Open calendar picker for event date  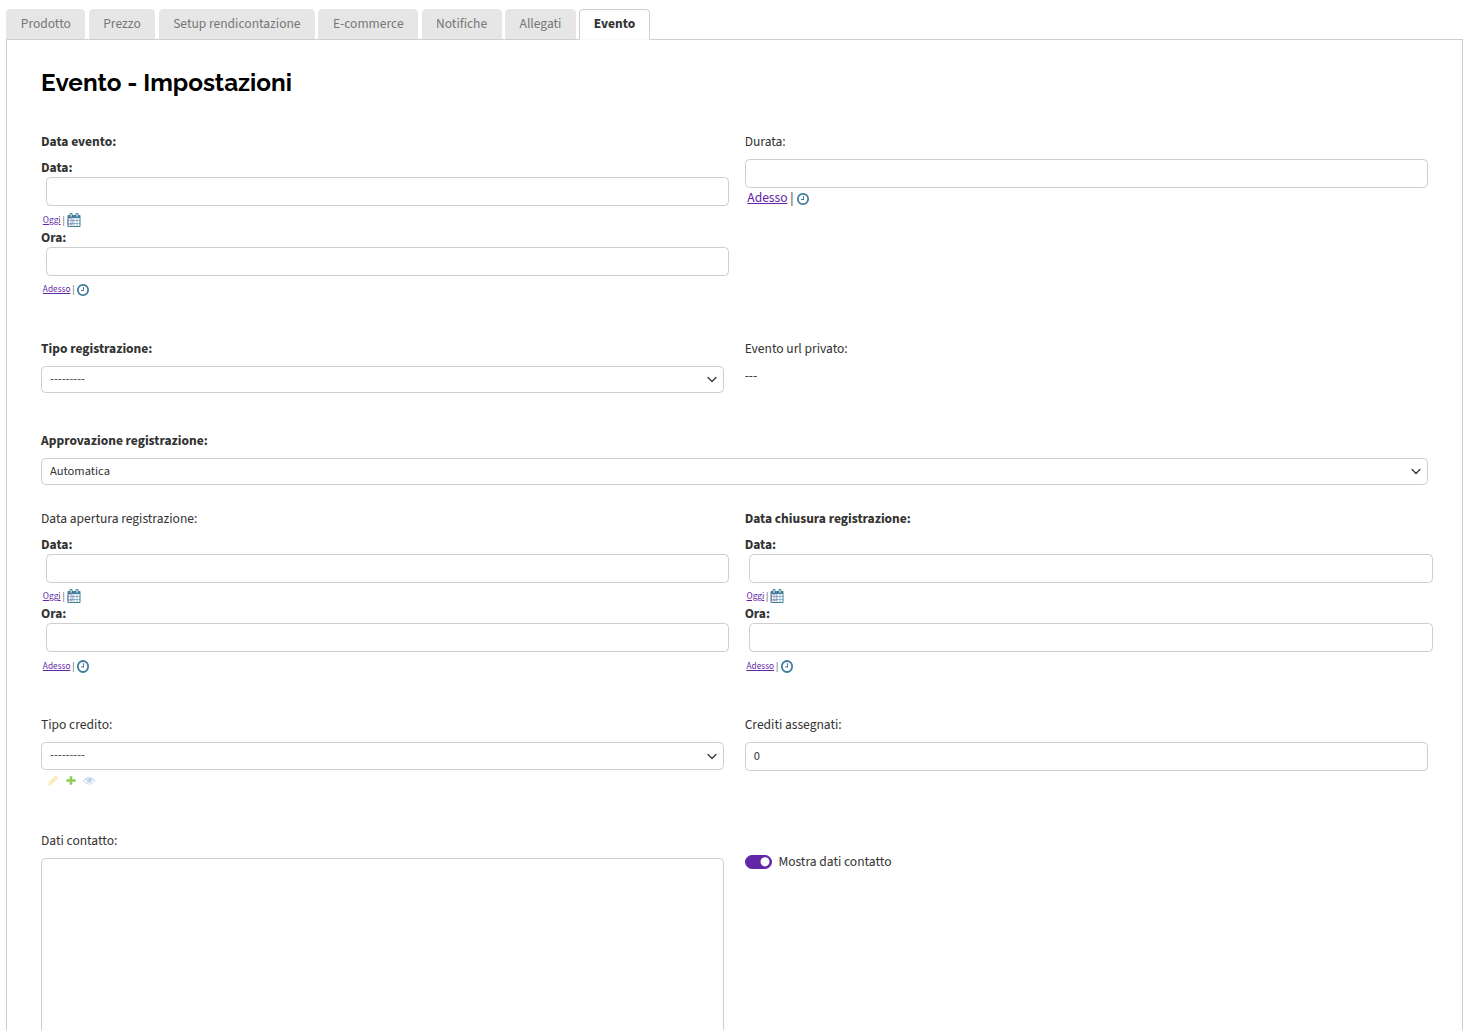[x=74, y=220]
